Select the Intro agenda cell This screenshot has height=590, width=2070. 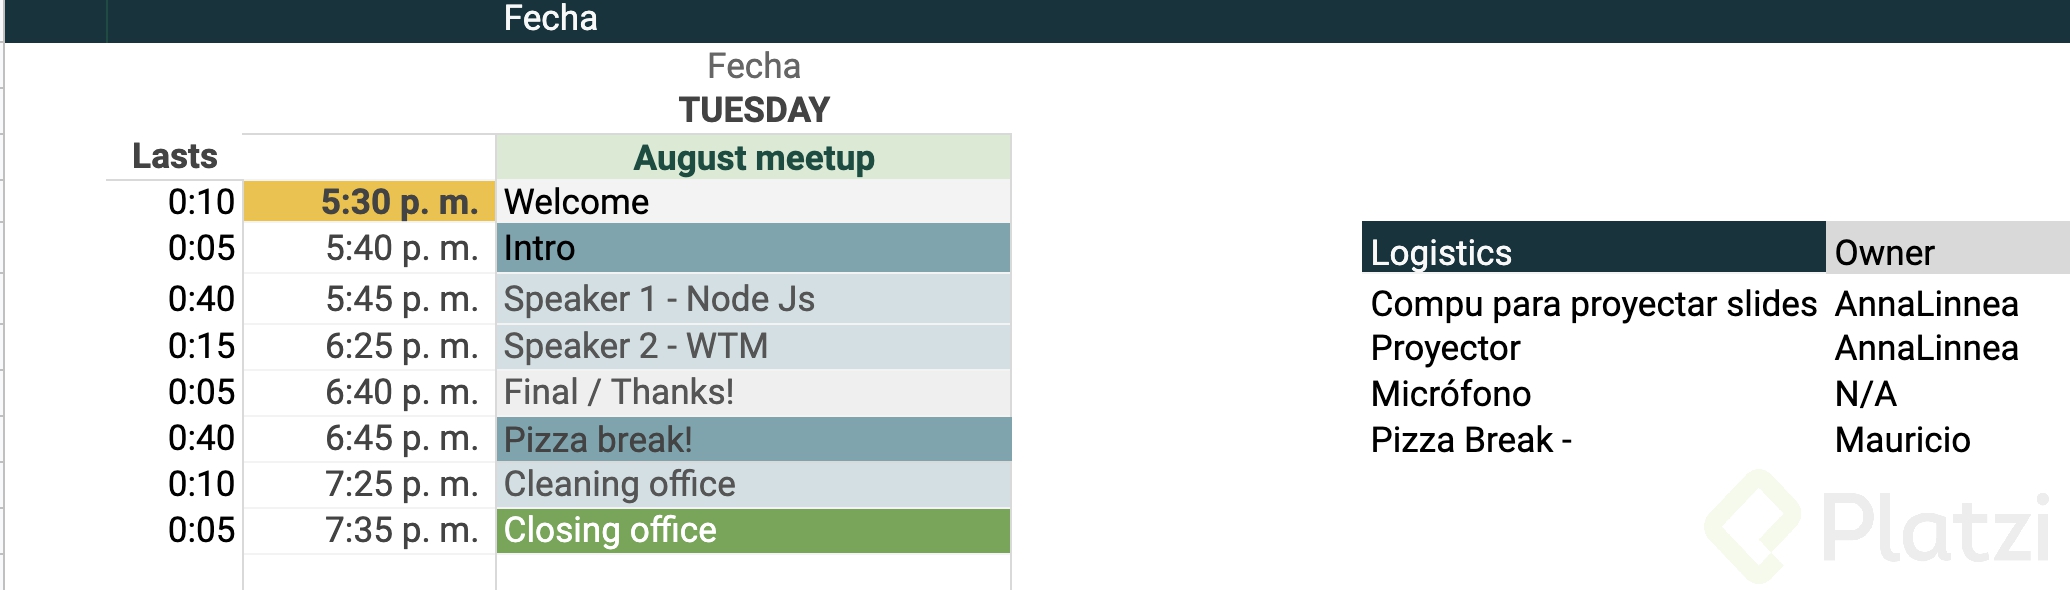(x=753, y=248)
